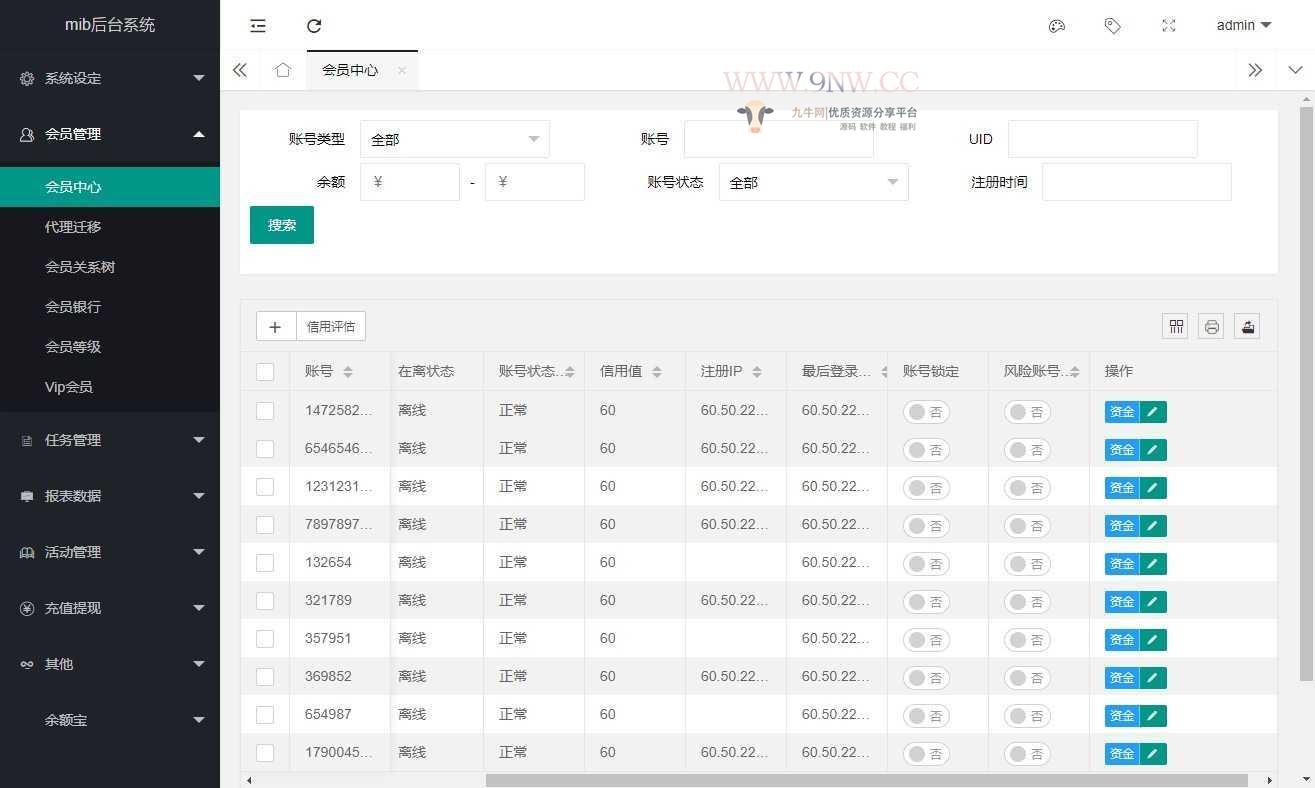1315x788 pixels.
Task: Click the 信用评估 button
Action: click(x=331, y=326)
